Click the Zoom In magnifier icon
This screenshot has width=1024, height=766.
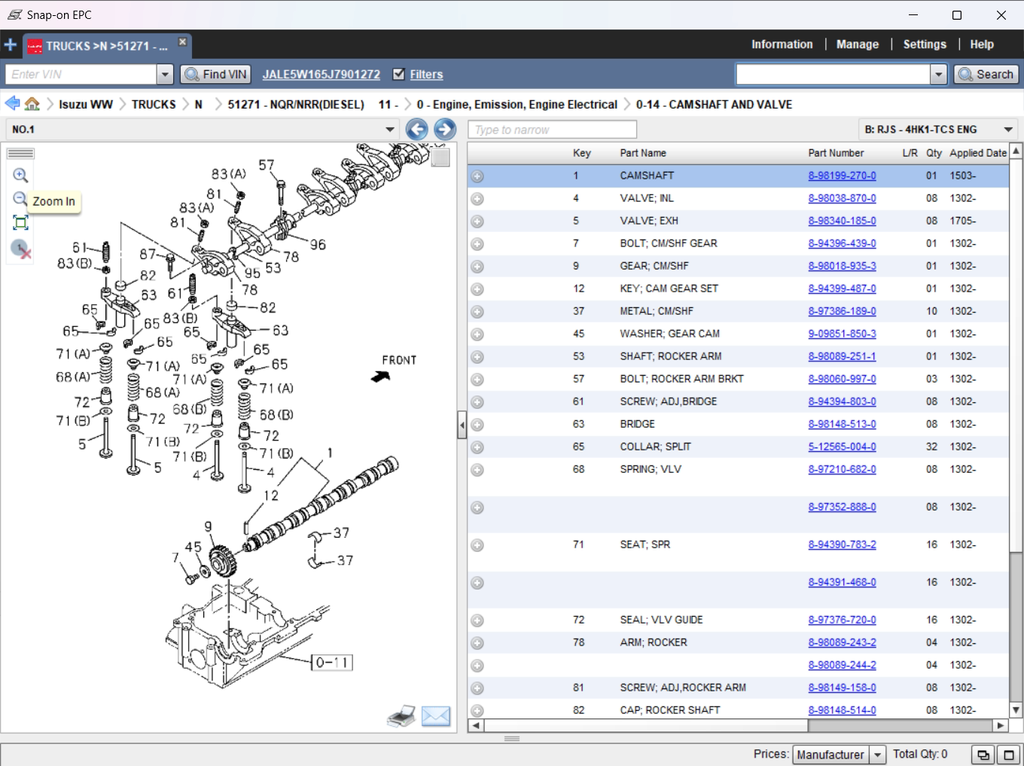point(20,175)
